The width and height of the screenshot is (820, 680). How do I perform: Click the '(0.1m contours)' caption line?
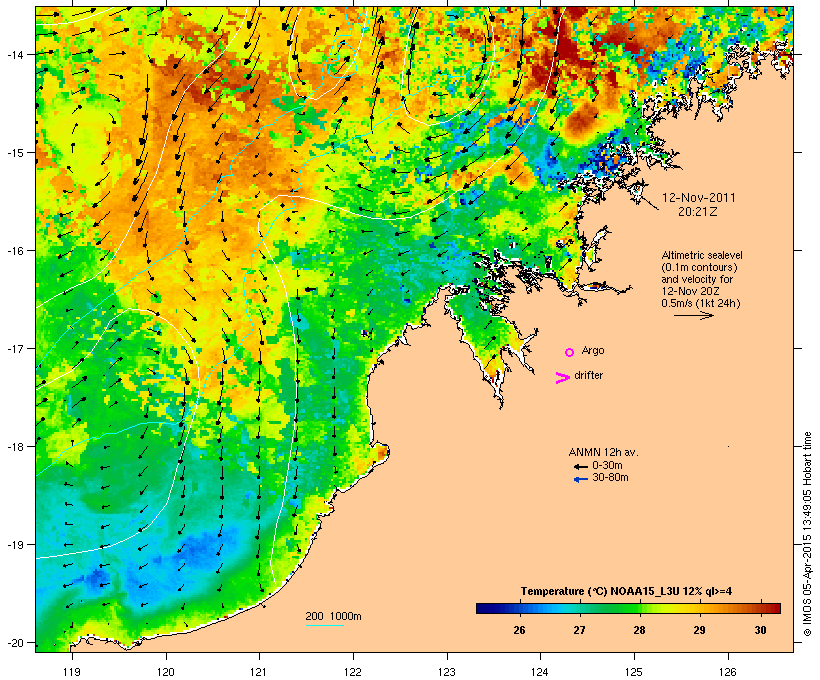pyautogui.click(x=699, y=267)
